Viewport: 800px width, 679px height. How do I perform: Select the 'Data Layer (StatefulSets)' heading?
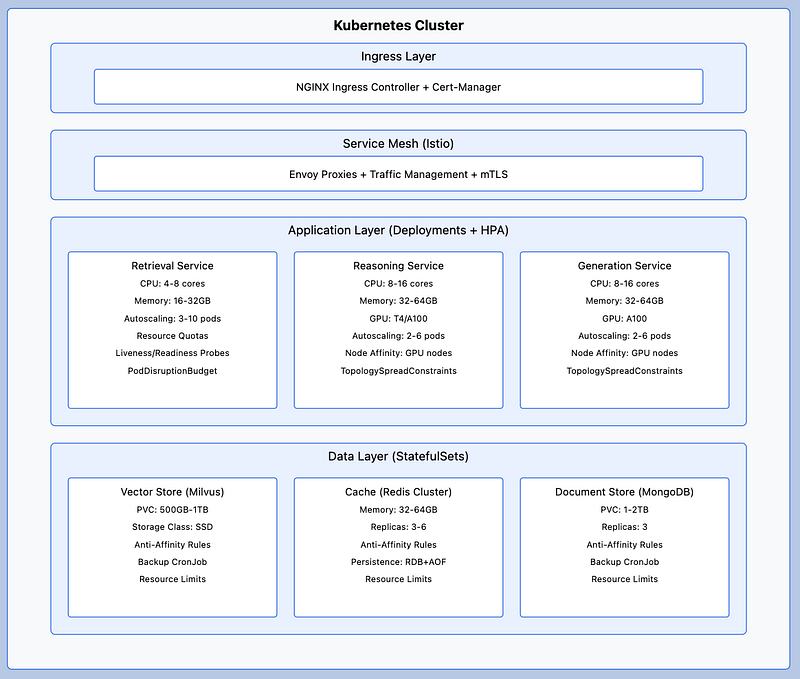pos(398,457)
